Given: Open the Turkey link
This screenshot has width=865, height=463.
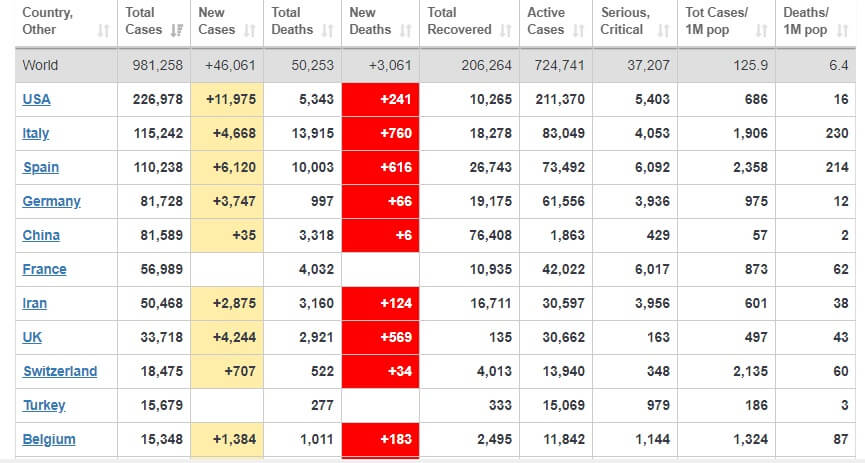Looking at the screenshot, I should click(x=44, y=405).
